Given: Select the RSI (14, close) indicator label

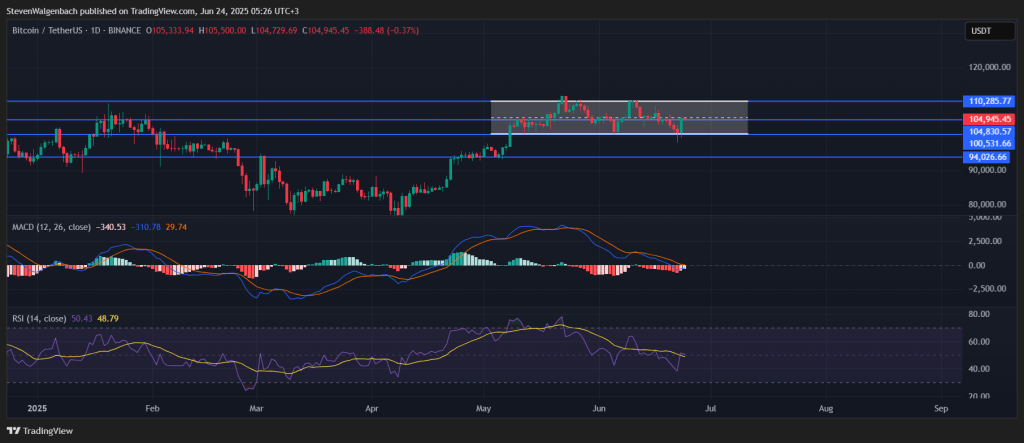Looking at the screenshot, I should [40, 317].
